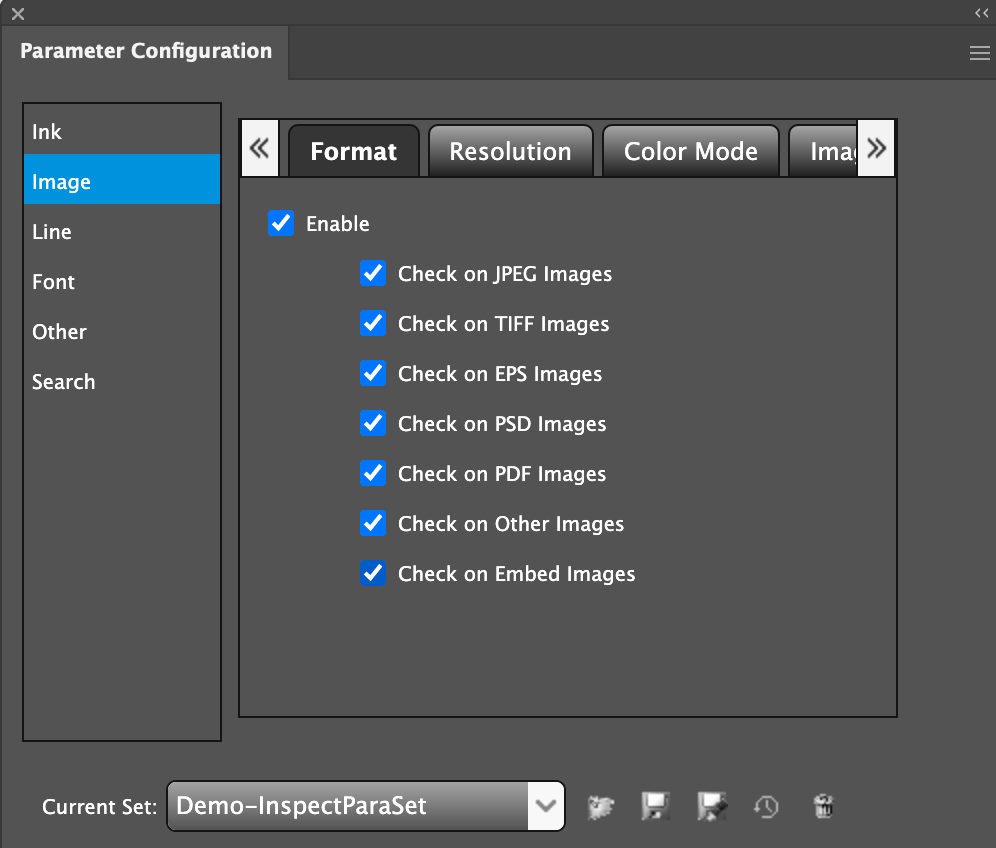Click the delete parameter set trash icon

pyautogui.click(x=823, y=806)
